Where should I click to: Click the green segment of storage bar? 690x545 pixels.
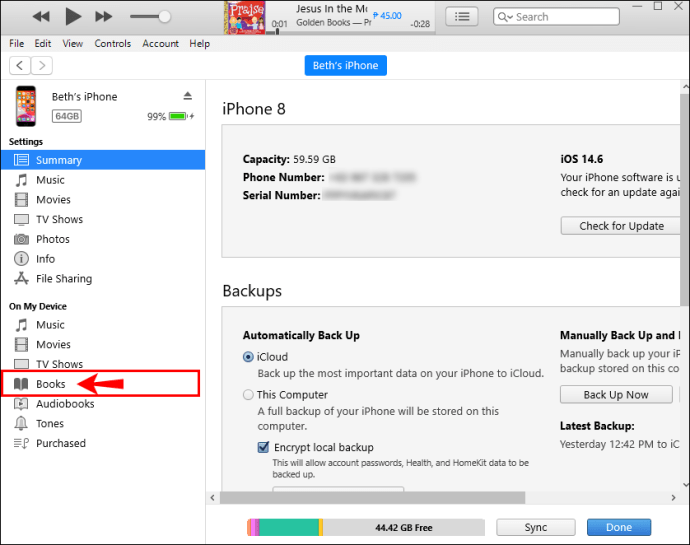coord(289,527)
